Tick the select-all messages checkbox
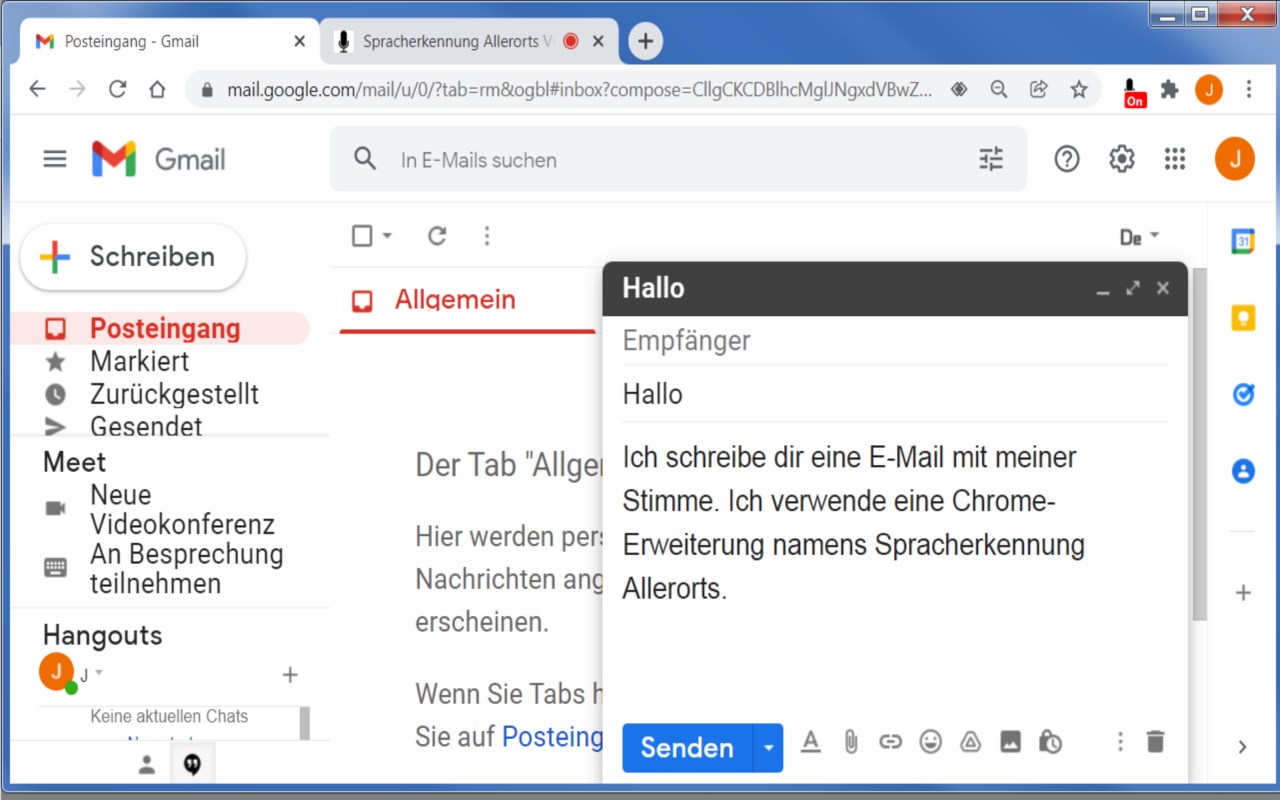 (x=363, y=236)
